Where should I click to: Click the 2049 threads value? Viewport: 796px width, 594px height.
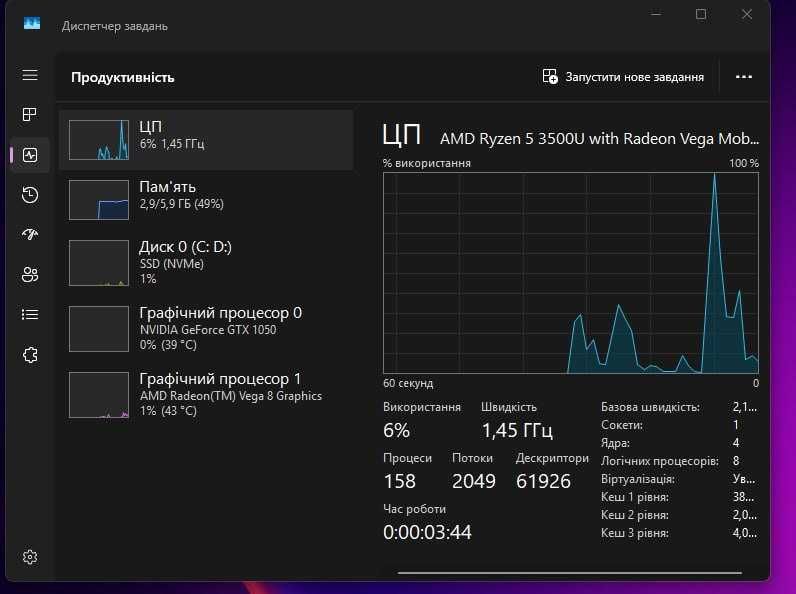[x=474, y=481]
